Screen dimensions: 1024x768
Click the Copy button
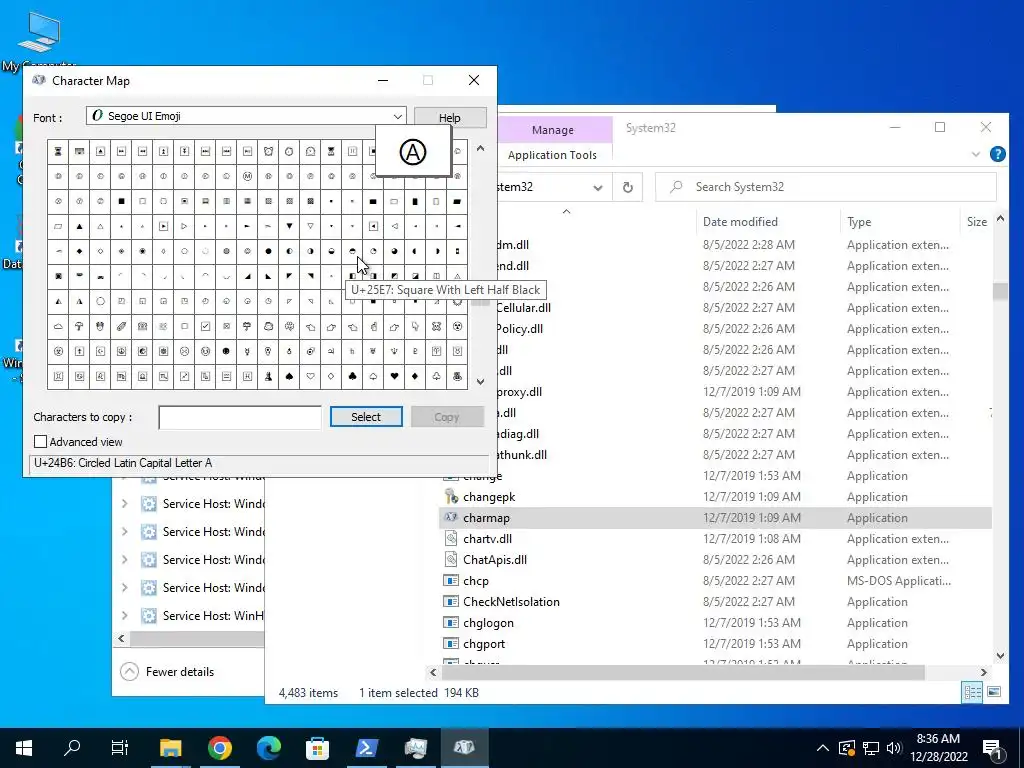(447, 417)
